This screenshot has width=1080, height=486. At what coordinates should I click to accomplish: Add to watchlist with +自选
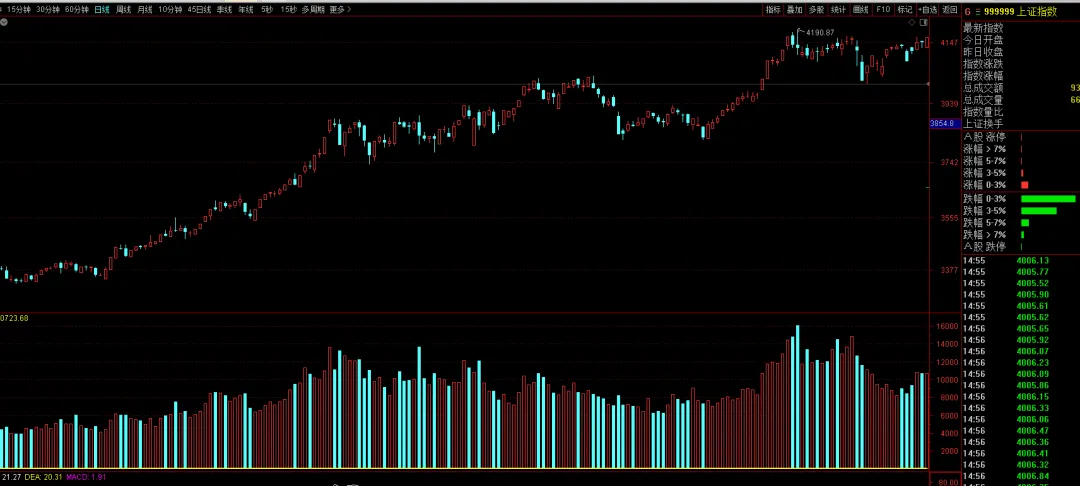(927, 10)
